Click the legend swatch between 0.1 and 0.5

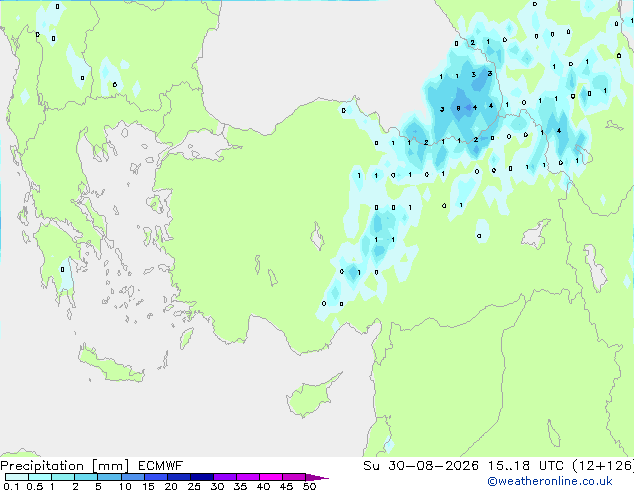coord(17,477)
